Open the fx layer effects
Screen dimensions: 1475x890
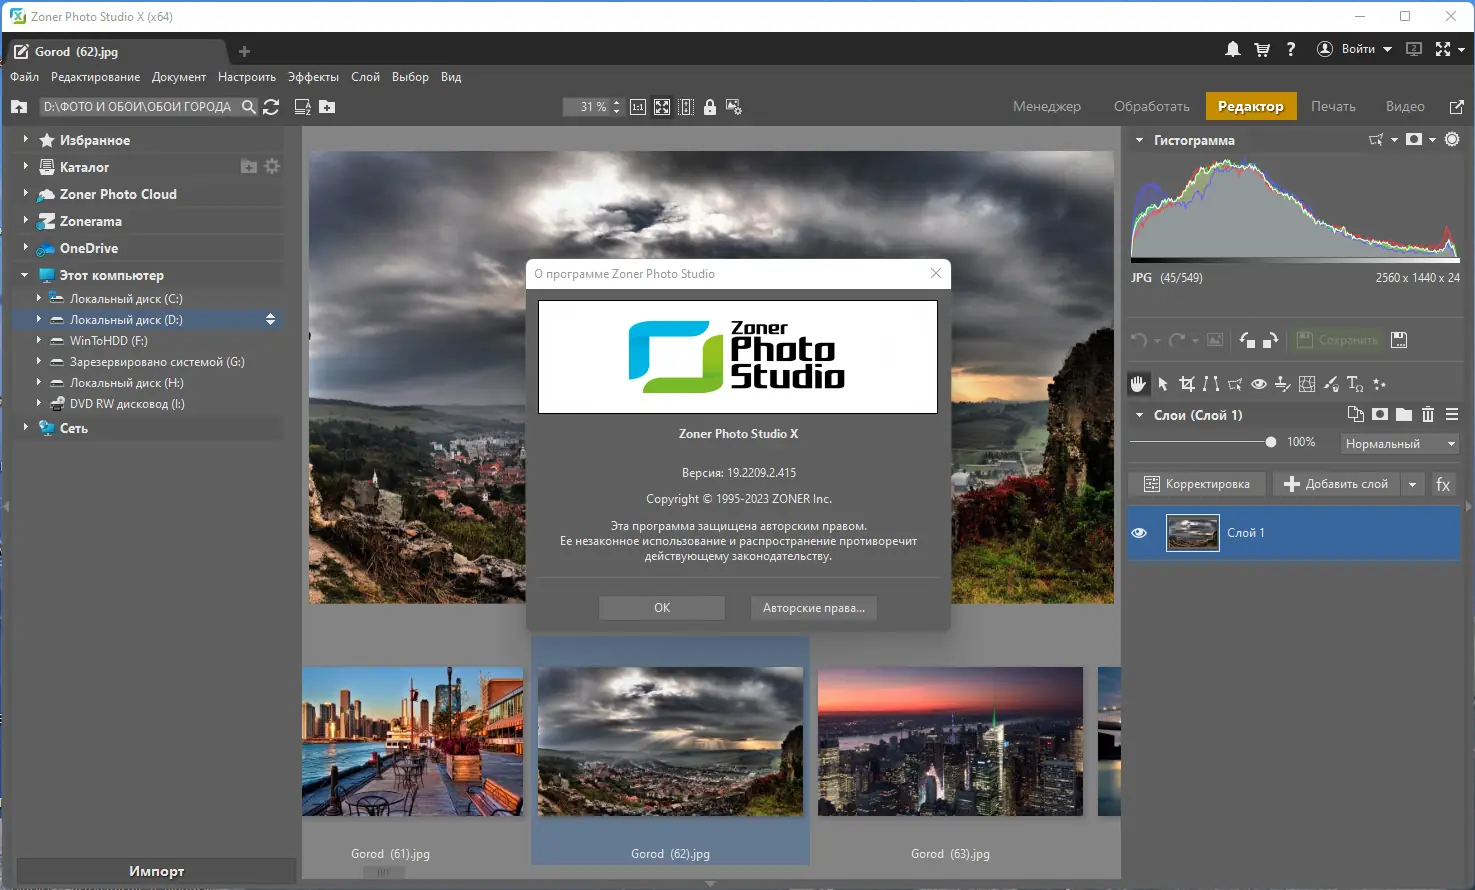pyautogui.click(x=1443, y=484)
